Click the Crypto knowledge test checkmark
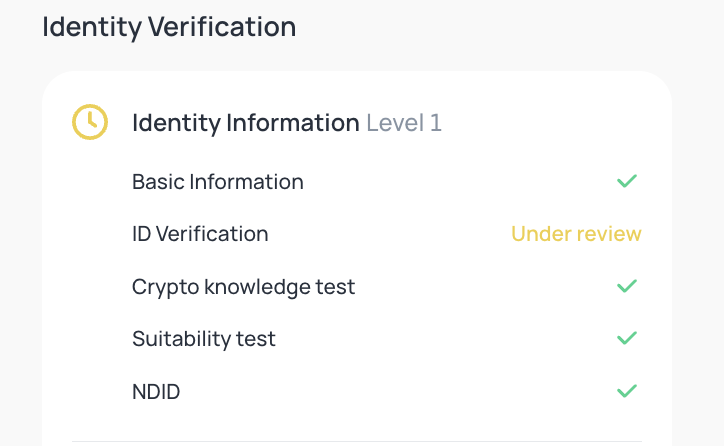 [x=627, y=286]
